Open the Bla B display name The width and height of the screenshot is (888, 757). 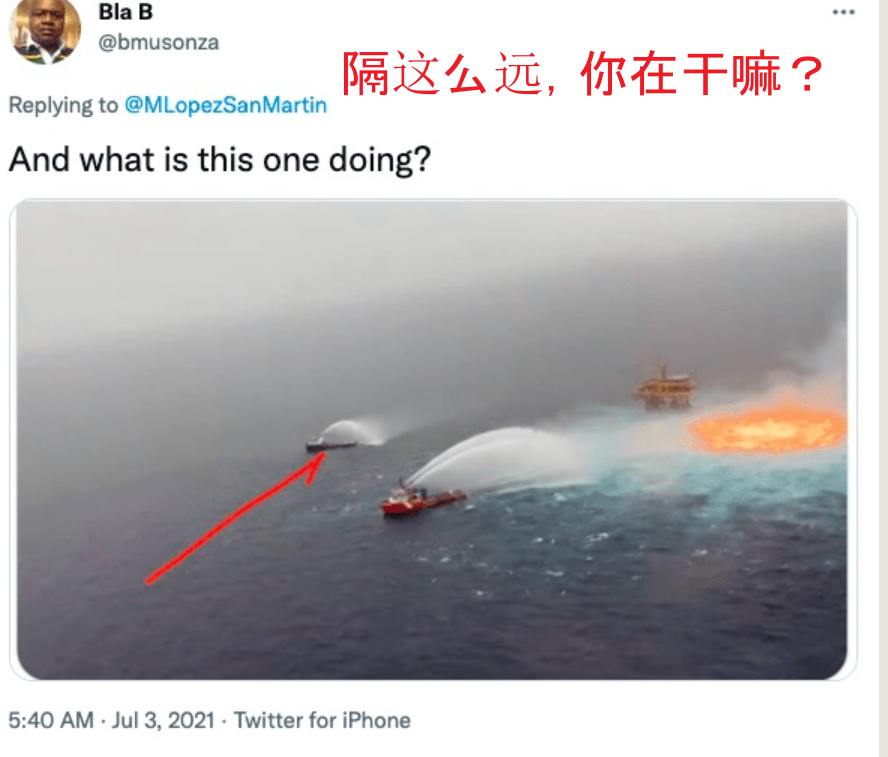(126, 12)
